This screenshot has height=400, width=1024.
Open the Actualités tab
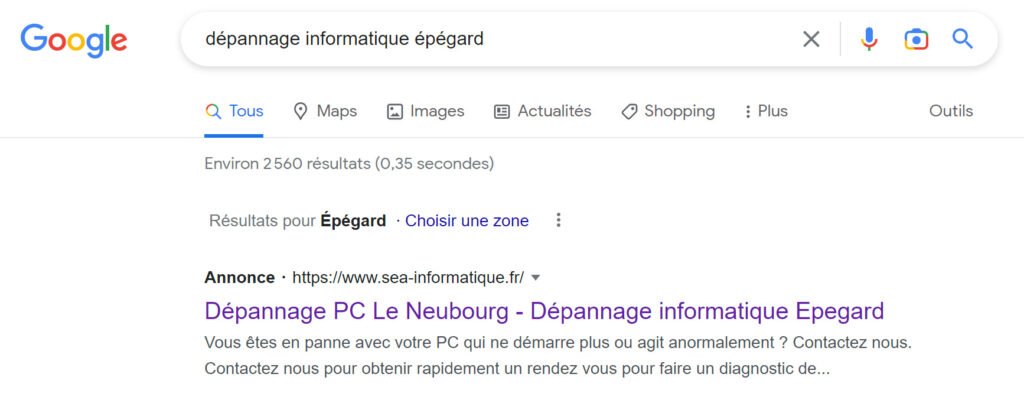543,111
